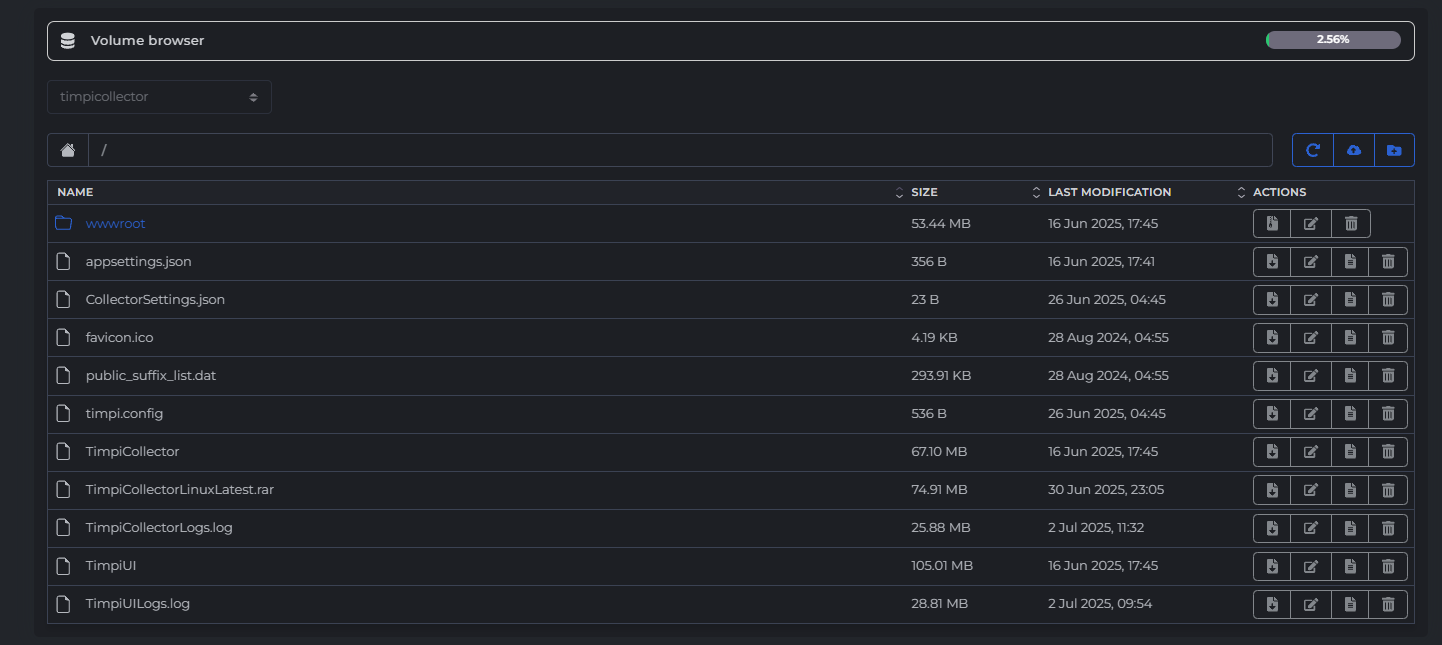Delete the TimpiUILogs.log file
This screenshot has width=1442, height=645.
tap(1388, 604)
